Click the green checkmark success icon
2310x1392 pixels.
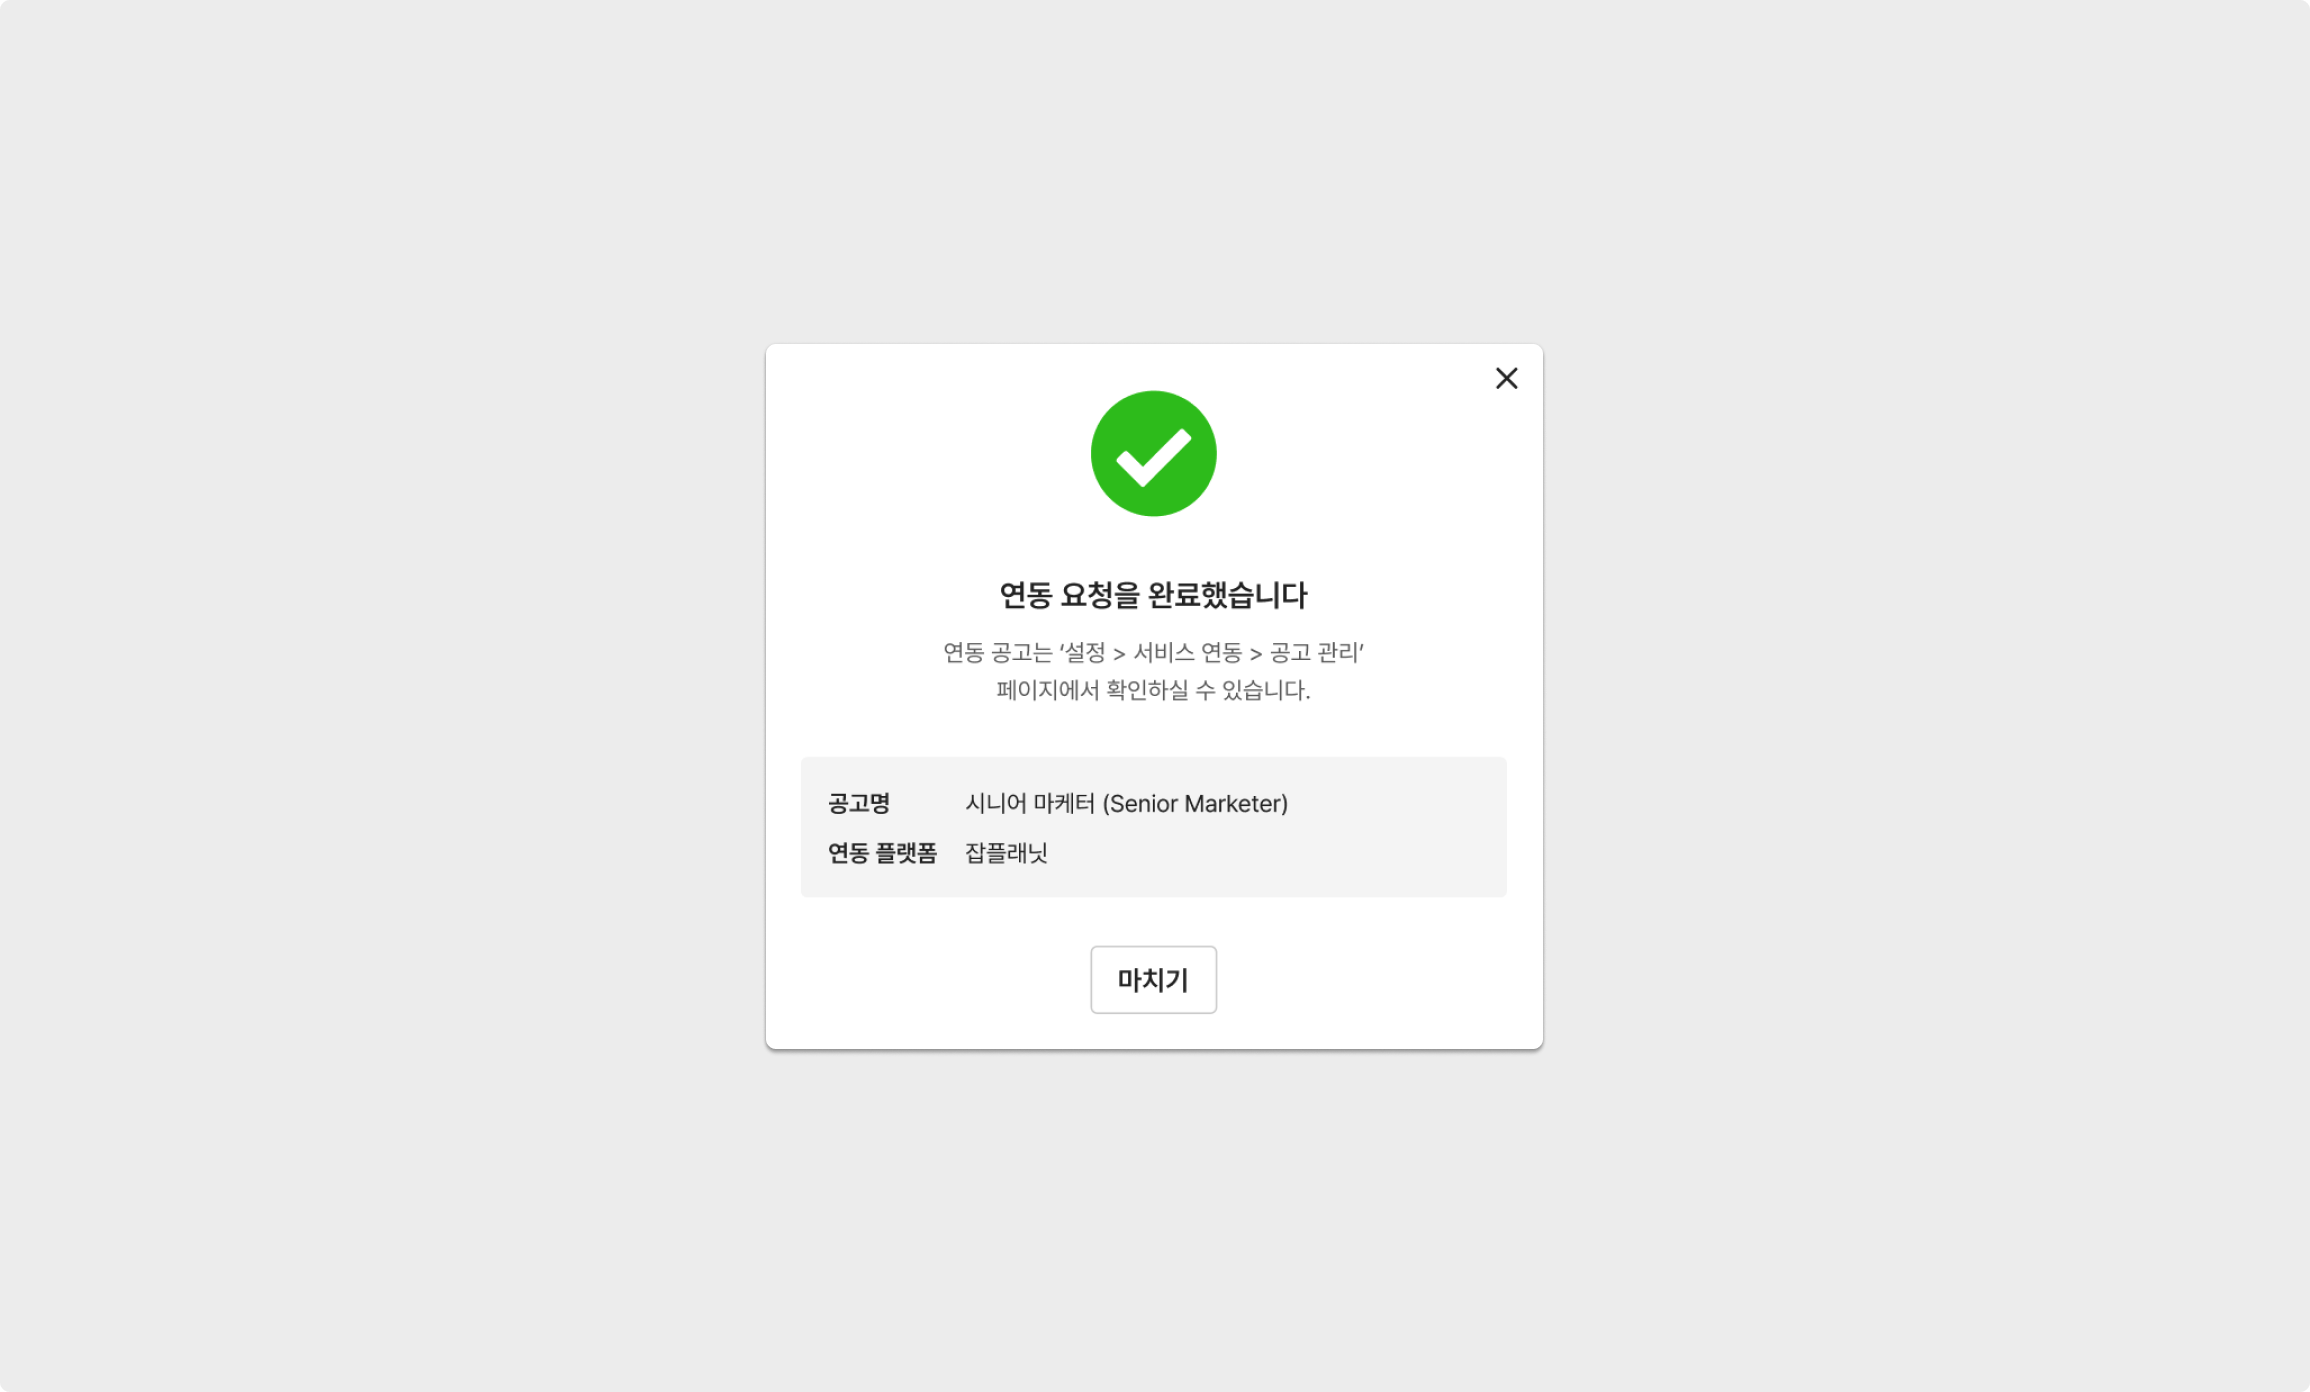click(x=1153, y=453)
